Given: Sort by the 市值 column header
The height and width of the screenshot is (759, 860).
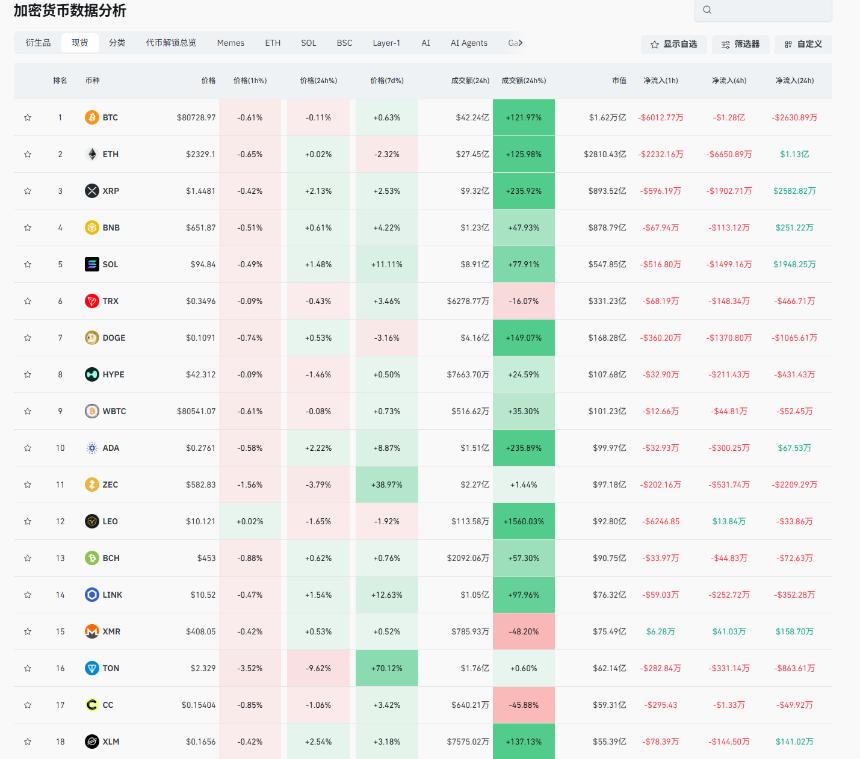Looking at the screenshot, I should click(619, 81).
